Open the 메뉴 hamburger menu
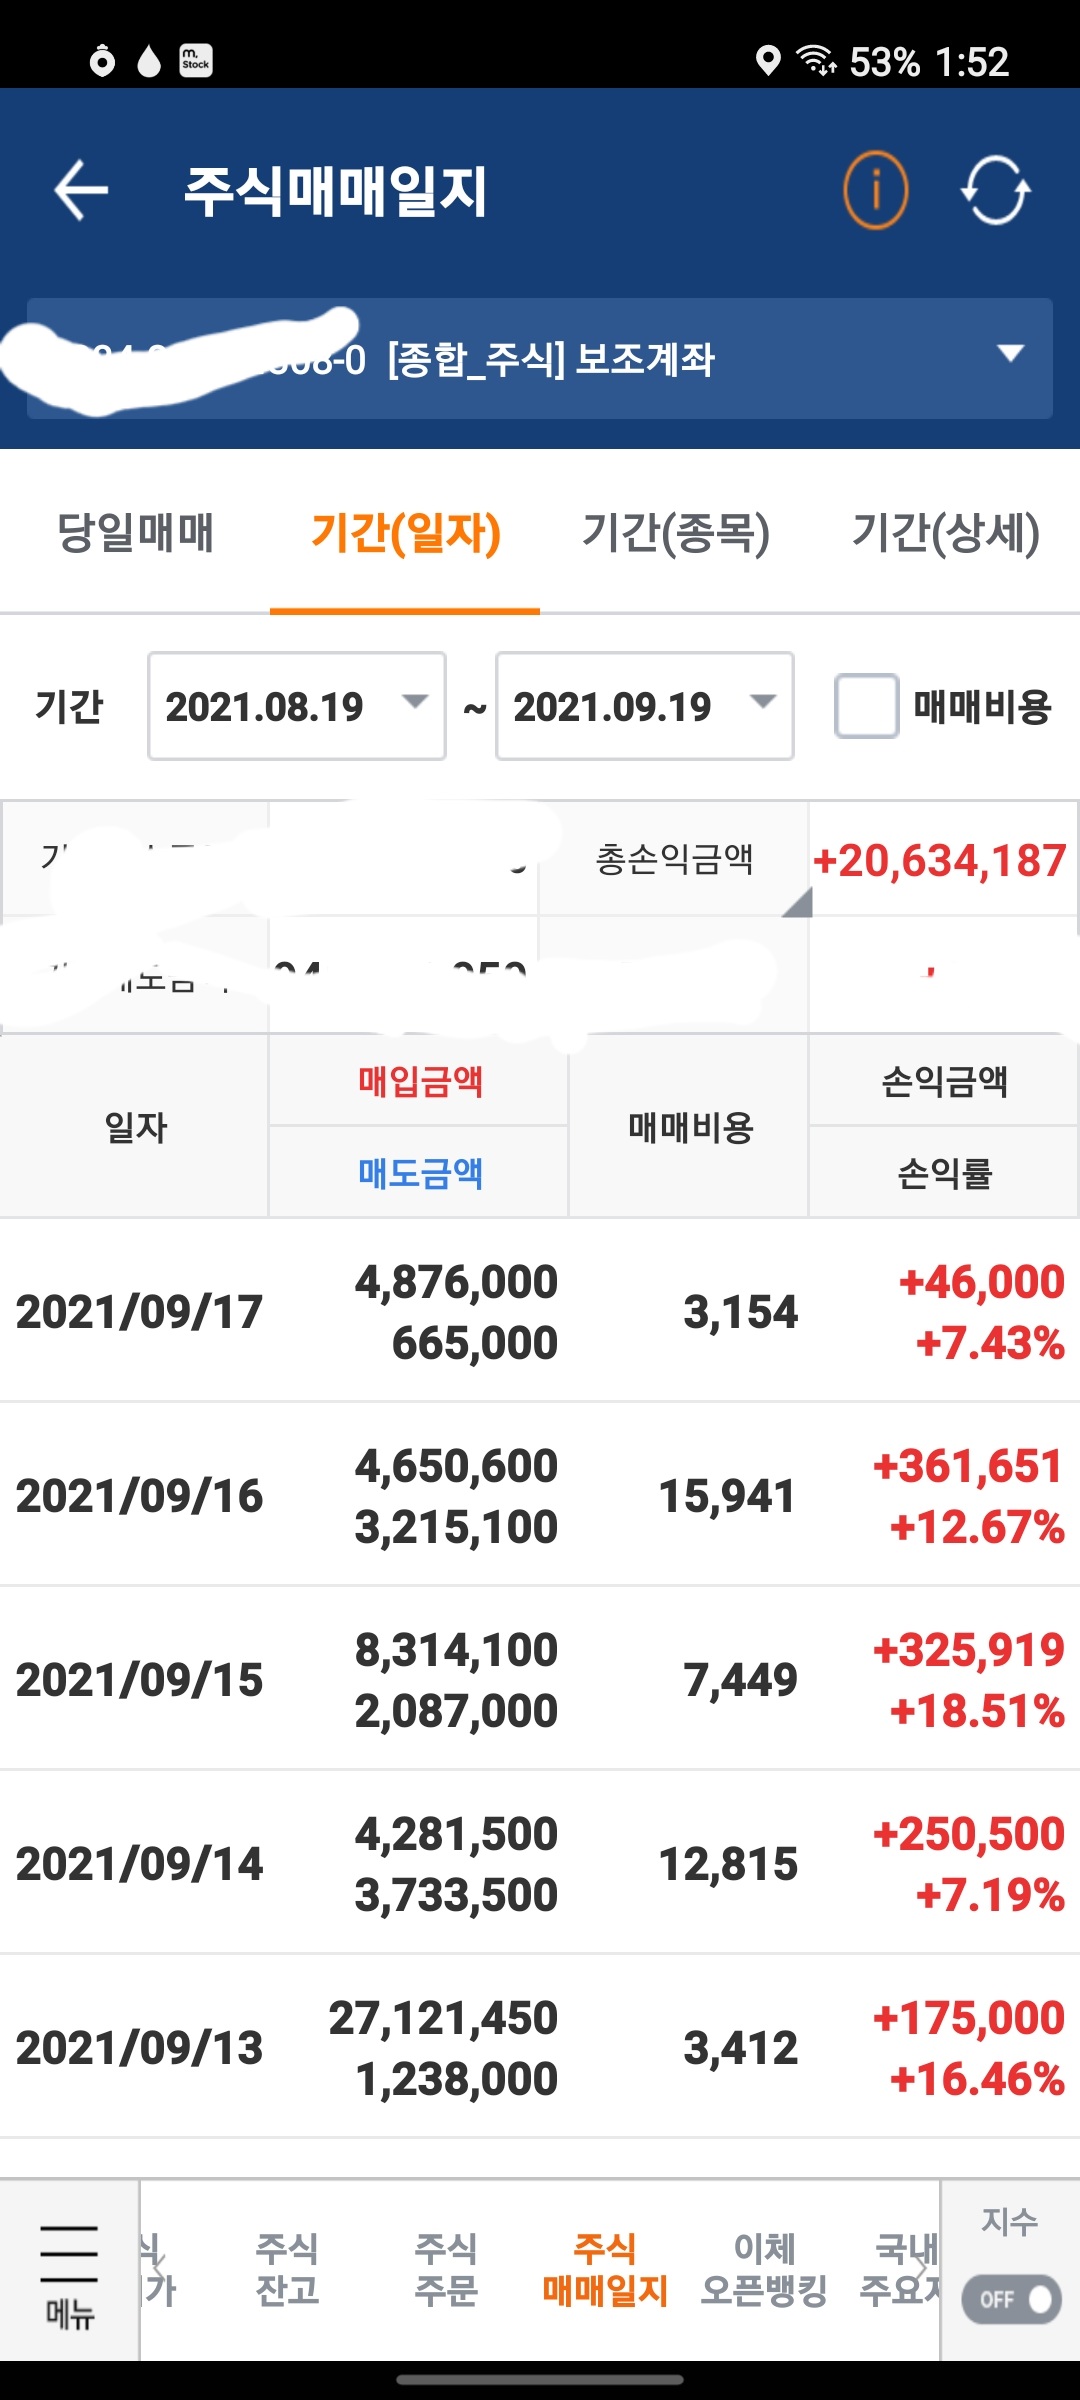 click(x=69, y=2272)
